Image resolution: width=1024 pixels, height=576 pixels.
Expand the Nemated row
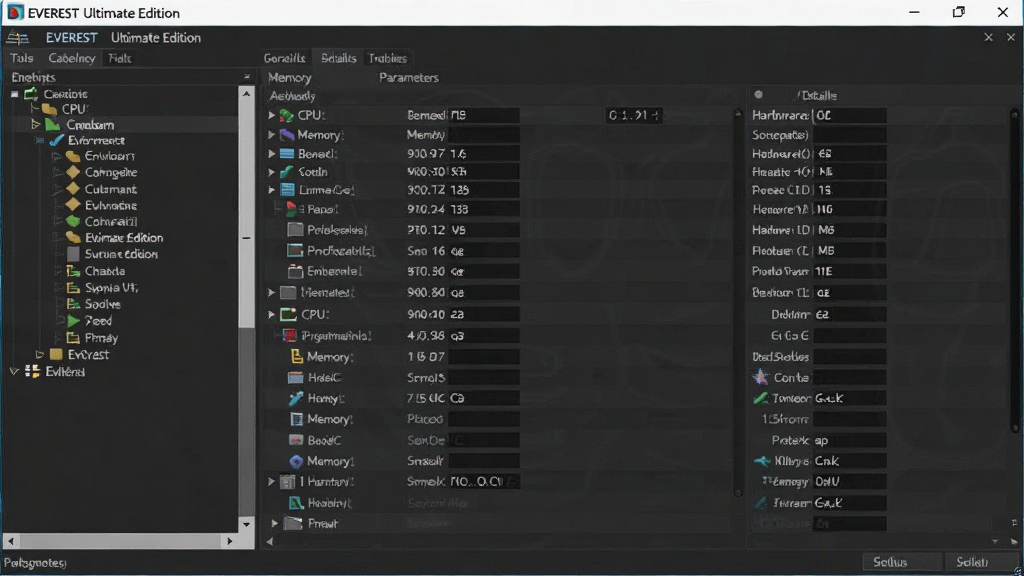pyautogui.click(x=271, y=293)
